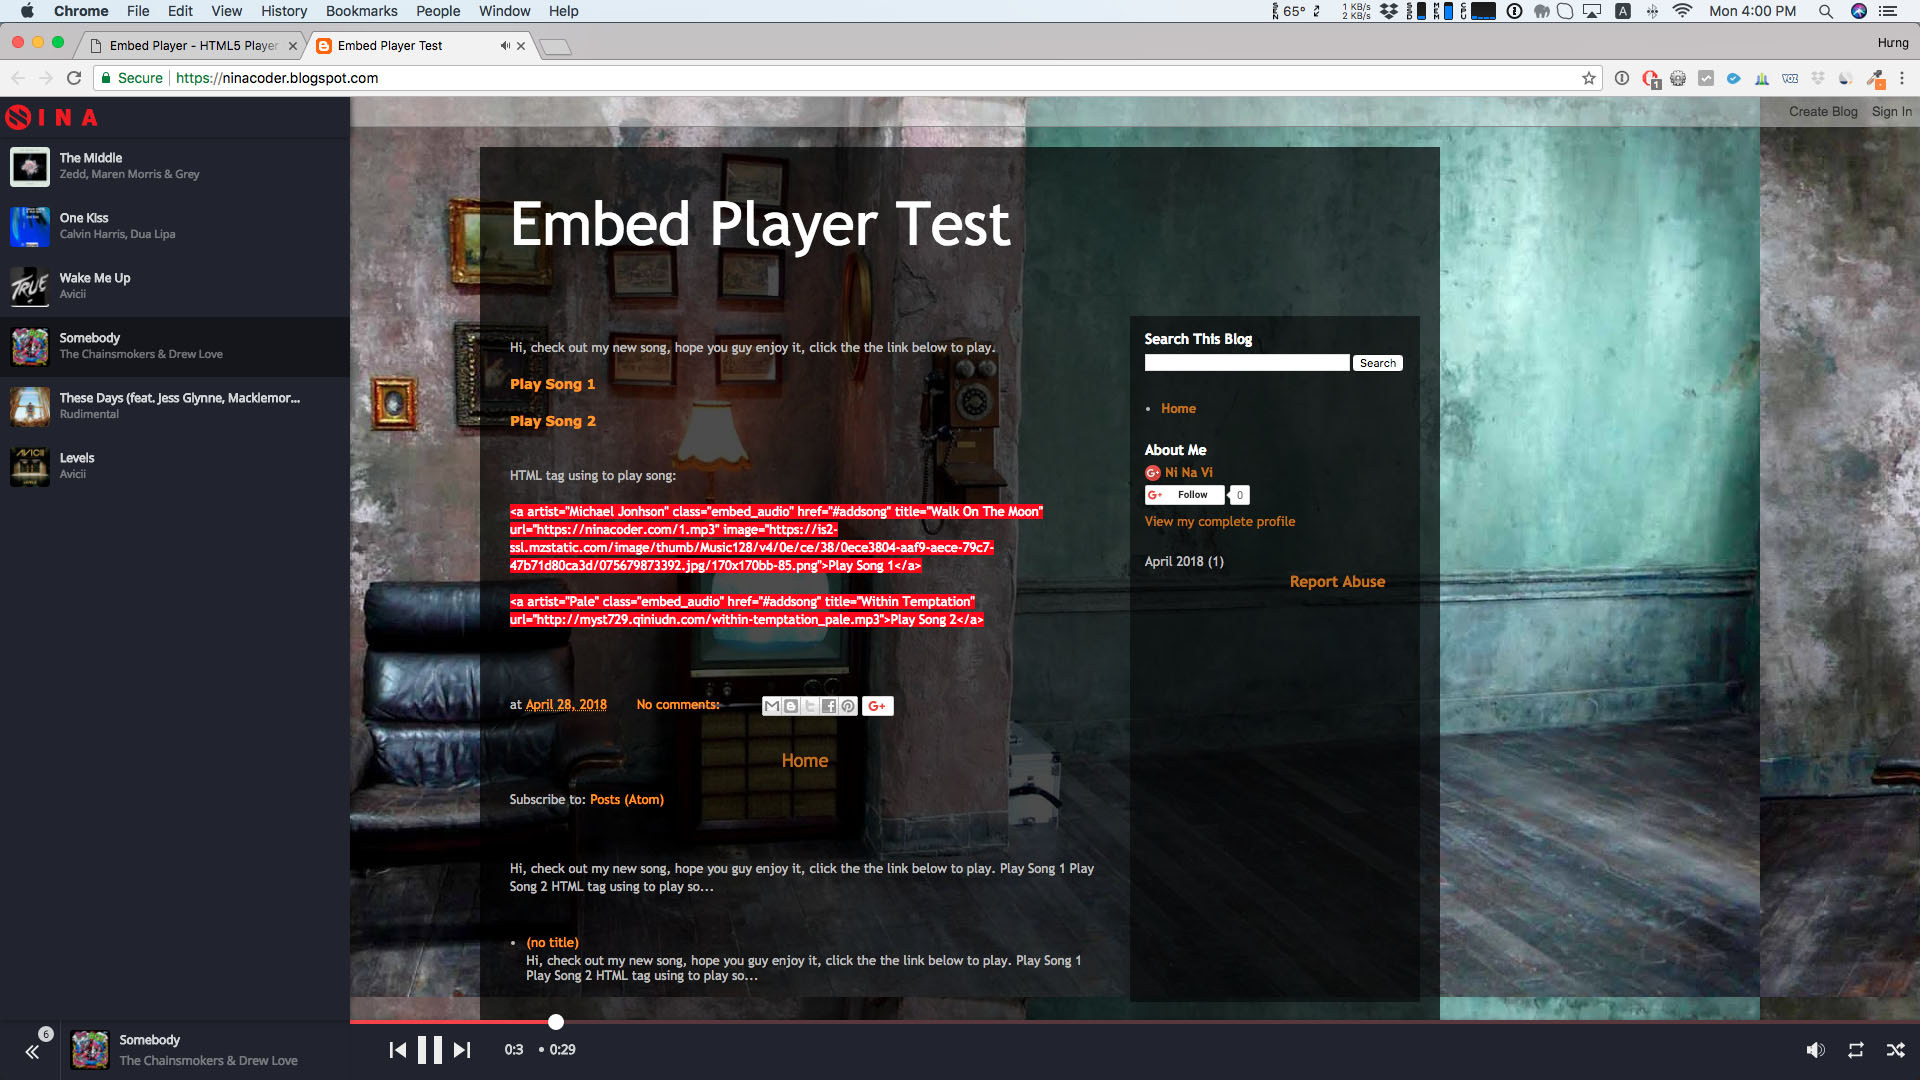The width and height of the screenshot is (1920, 1080).
Task: Pause the currently playing song
Action: 429,1050
